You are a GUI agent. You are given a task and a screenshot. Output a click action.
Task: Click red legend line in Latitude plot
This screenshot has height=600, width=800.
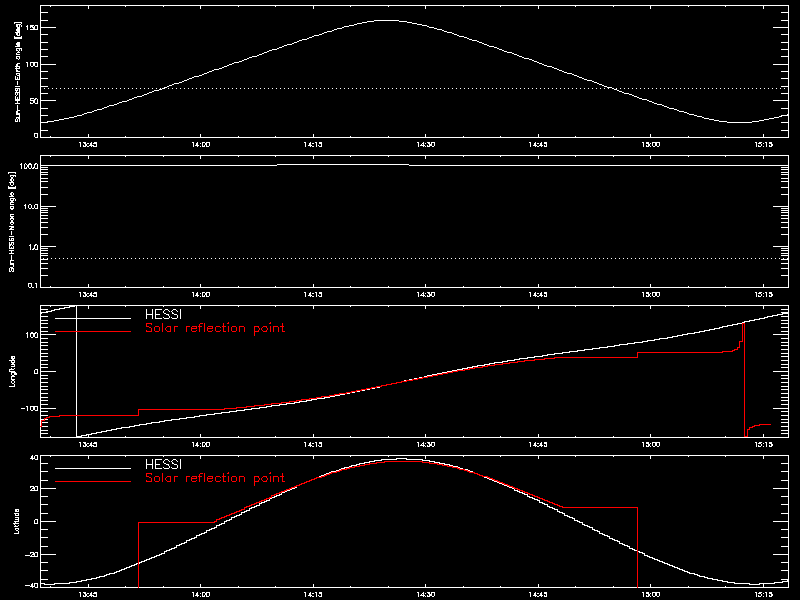[x=93, y=482]
